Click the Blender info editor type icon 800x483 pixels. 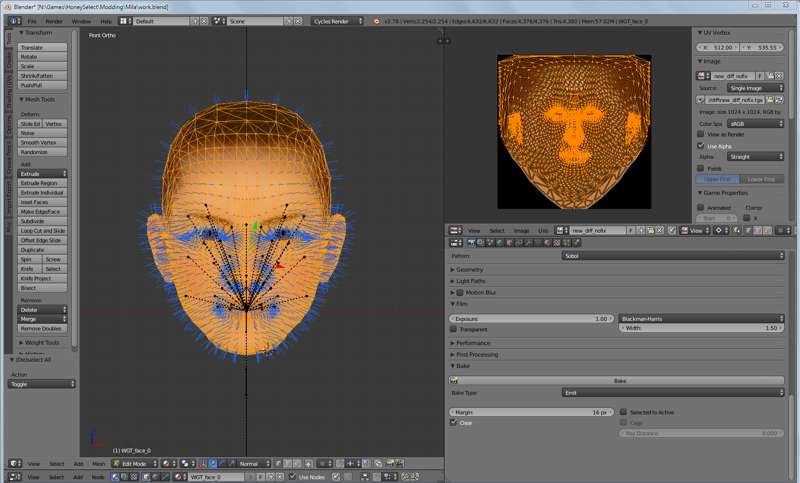[14, 21]
